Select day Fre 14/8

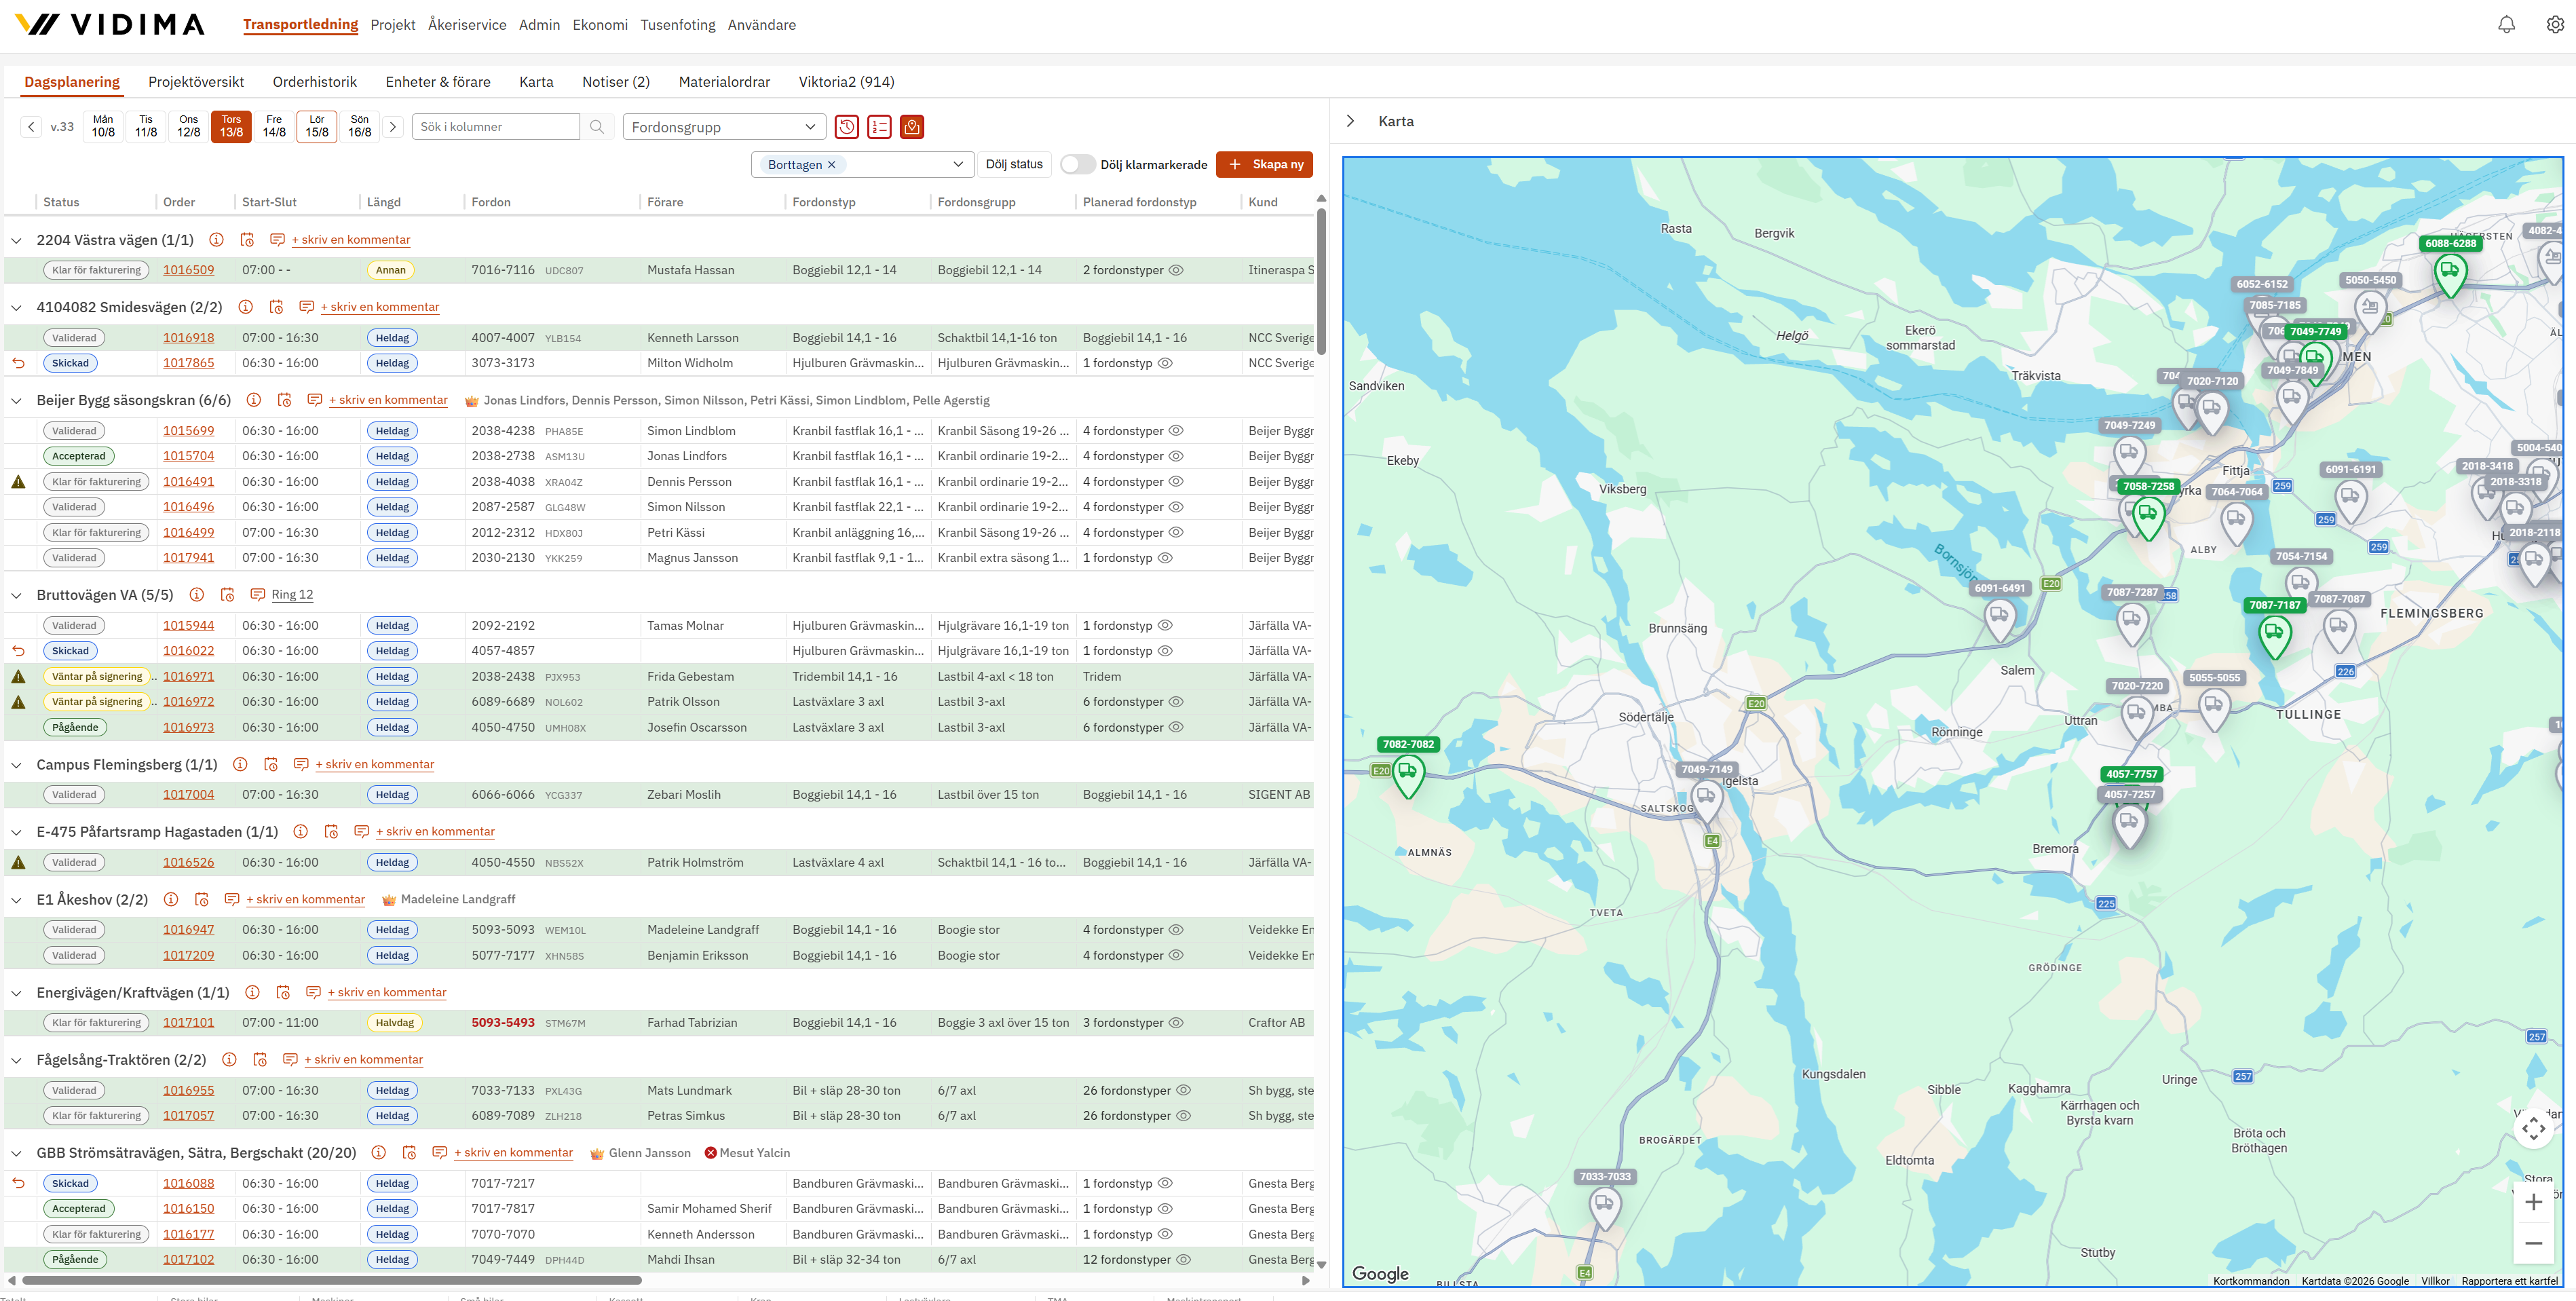(x=274, y=126)
